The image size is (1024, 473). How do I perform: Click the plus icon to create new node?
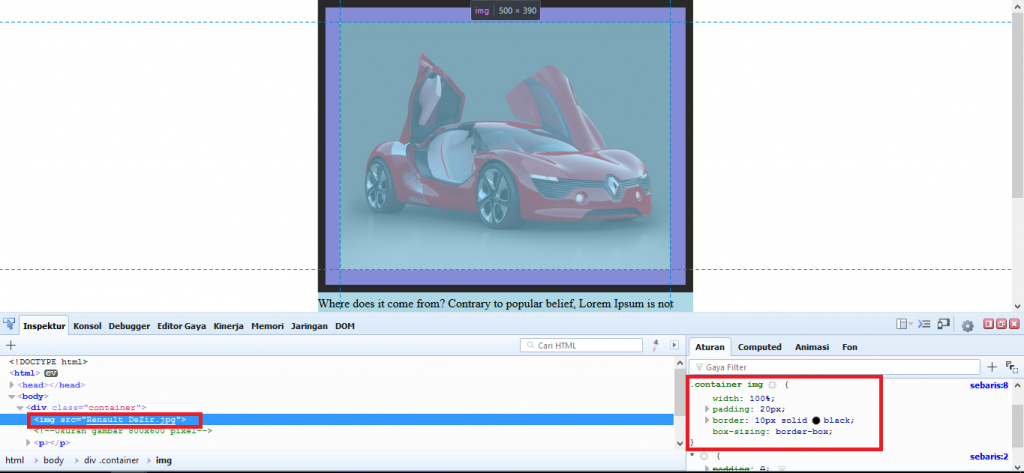[x=10, y=346]
